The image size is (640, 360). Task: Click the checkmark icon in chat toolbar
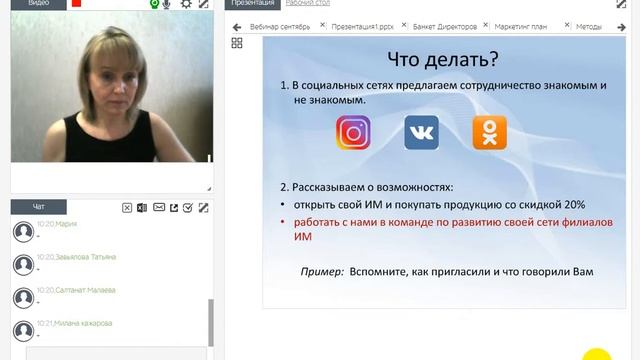(x=188, y=208)
